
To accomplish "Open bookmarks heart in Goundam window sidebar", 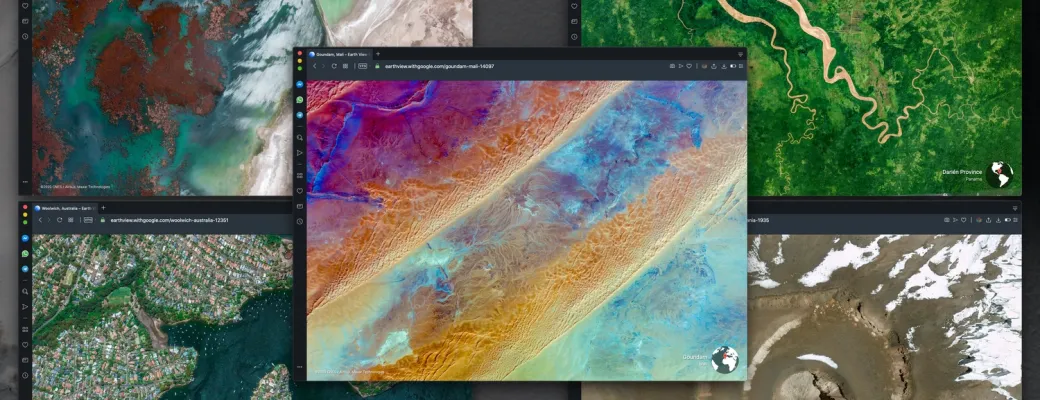I will (x=300, y=191).
